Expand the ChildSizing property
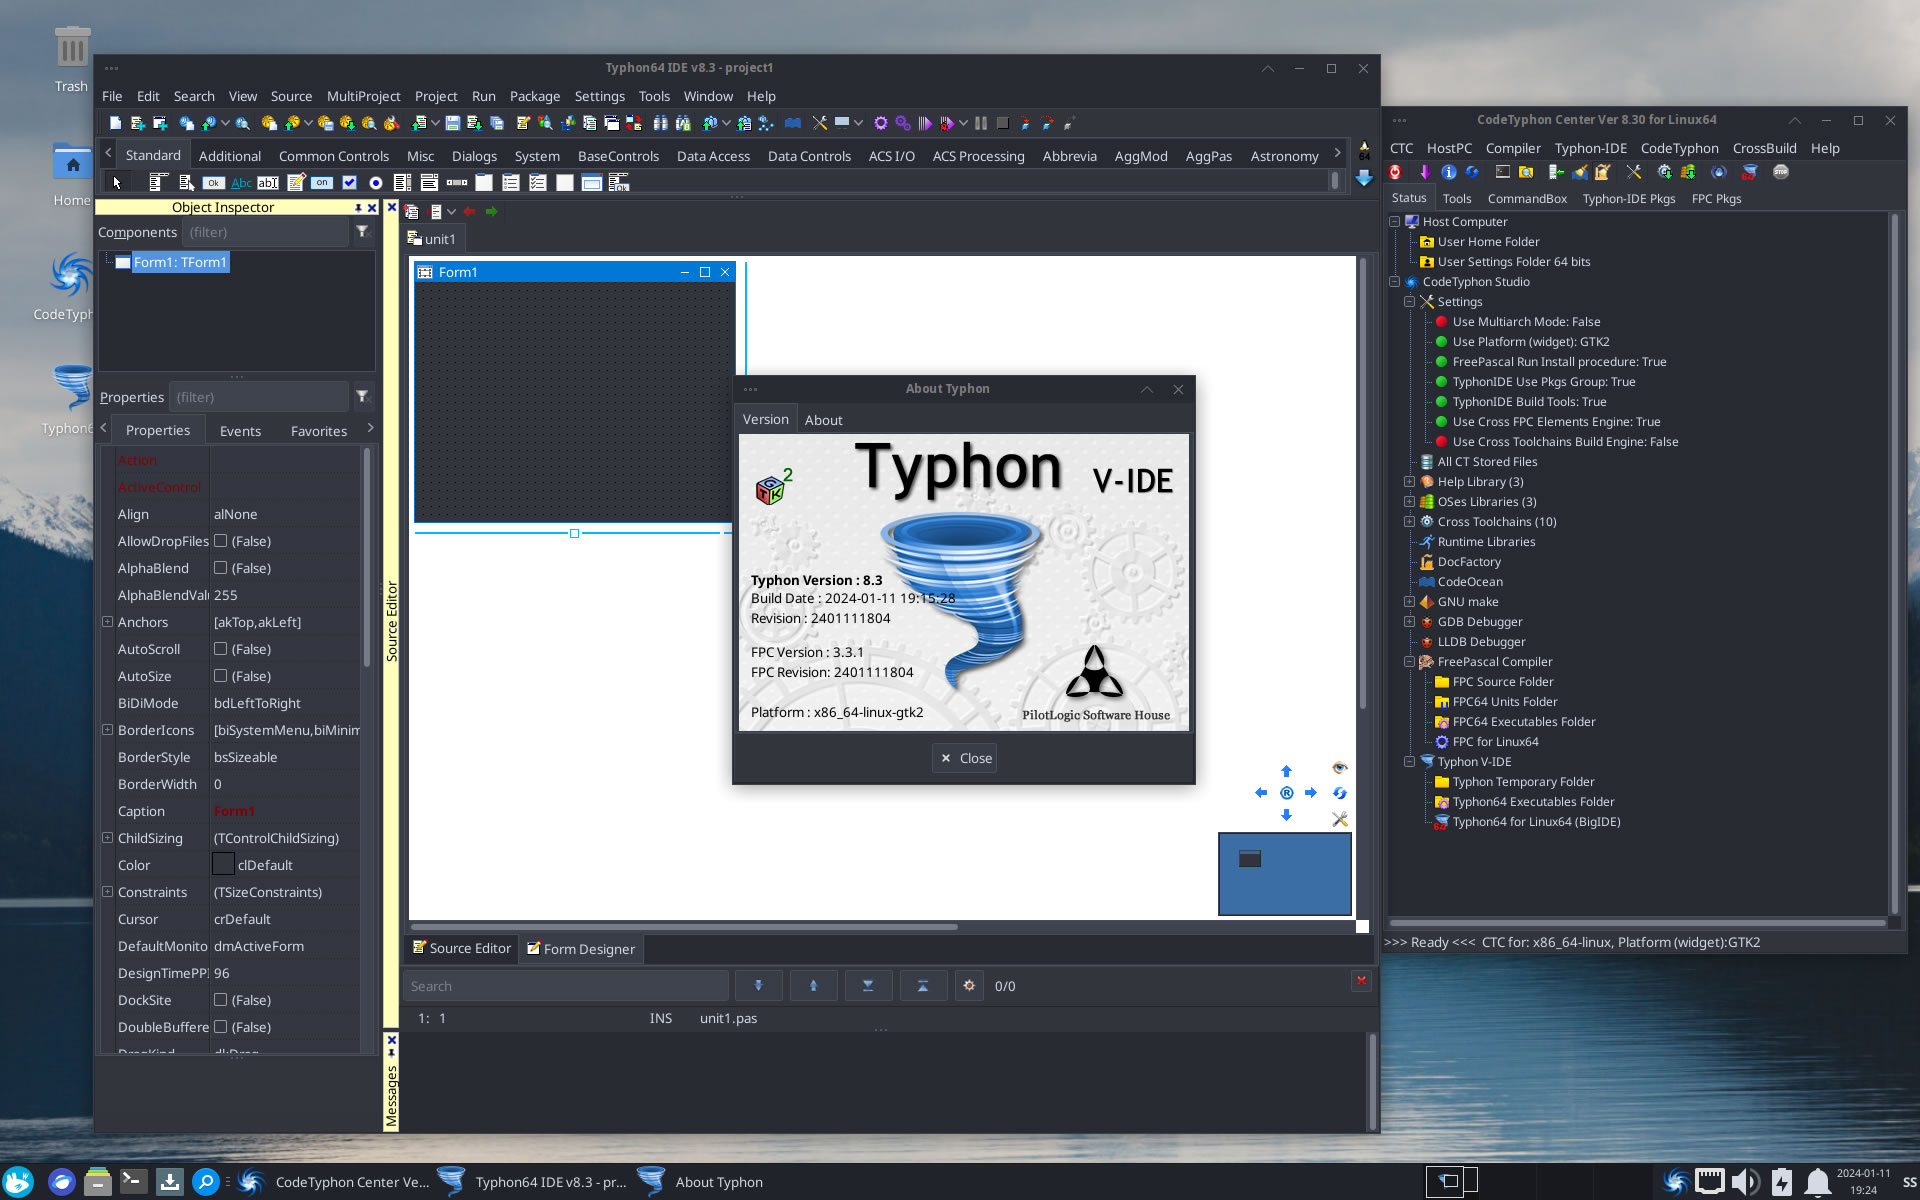This screenshot has height=1200, width=1920. [x=107, y=838]
